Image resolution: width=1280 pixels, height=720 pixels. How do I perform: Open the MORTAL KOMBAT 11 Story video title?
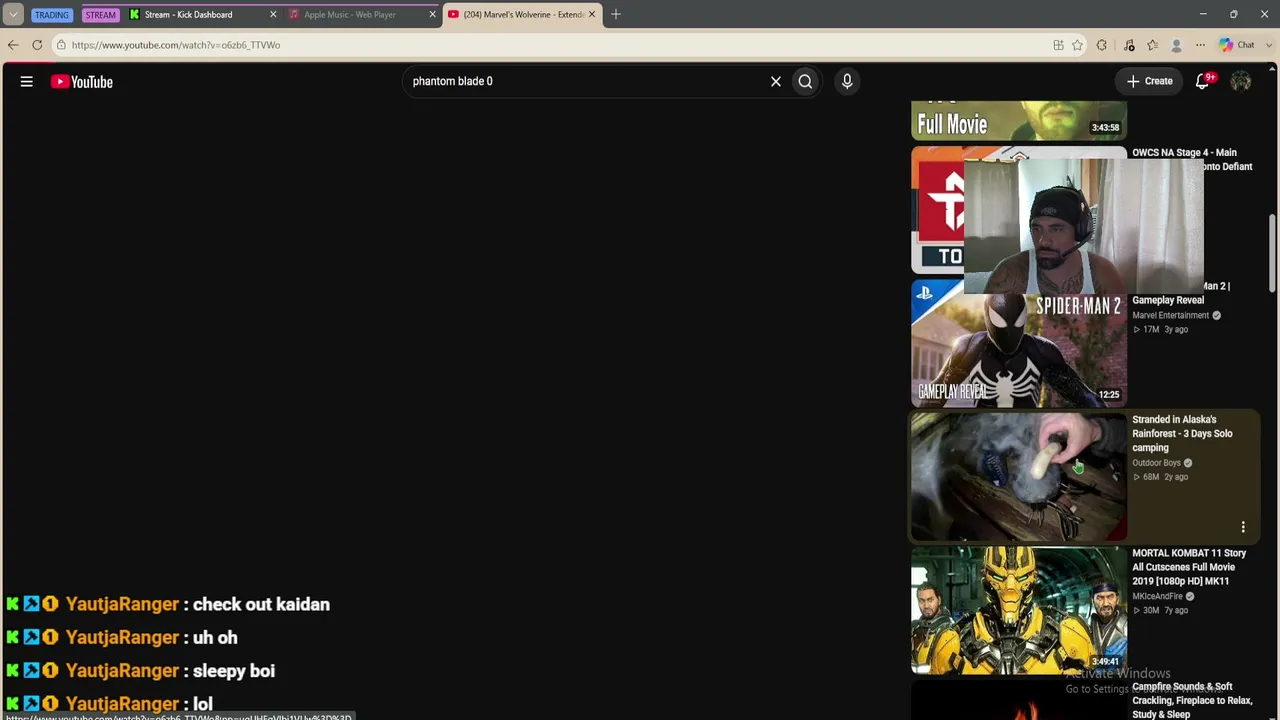[x=1189, y=567]
